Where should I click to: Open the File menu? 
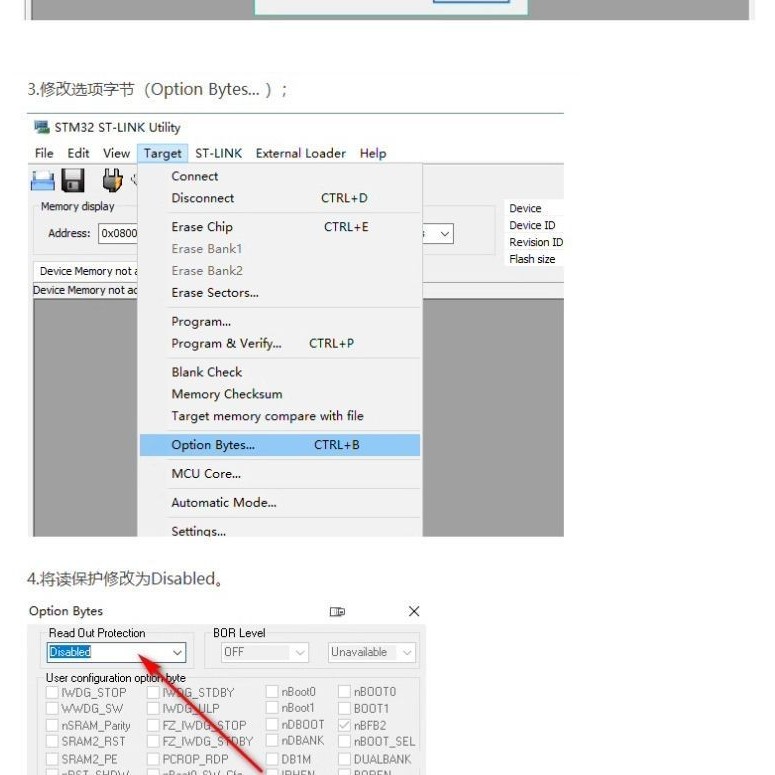pos(44,153)
